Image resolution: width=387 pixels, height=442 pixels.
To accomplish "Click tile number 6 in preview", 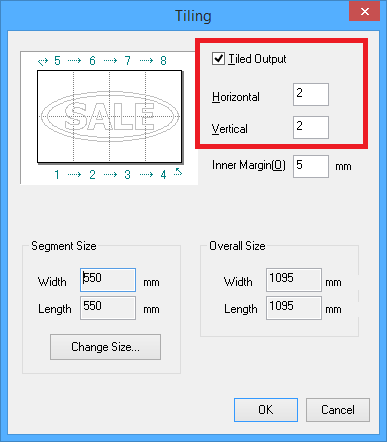I will coord(92,61).
